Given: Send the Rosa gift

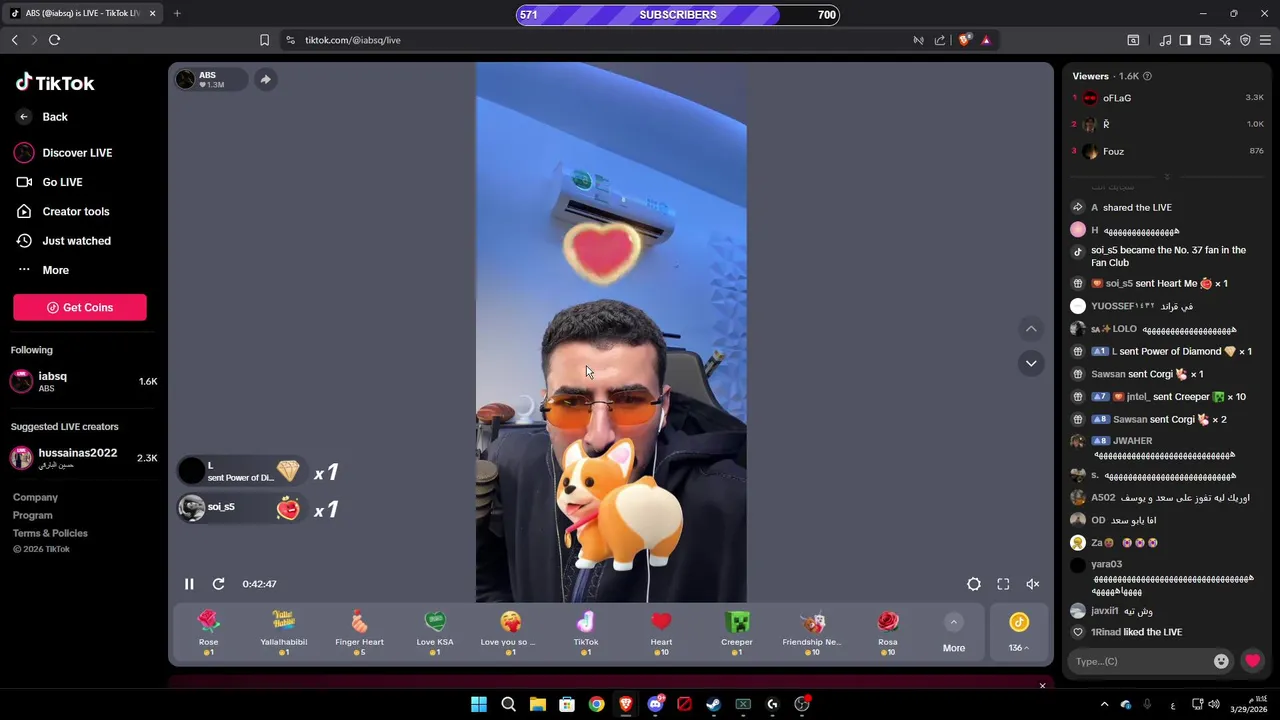Looking at the screenshot, I should [888, 633].
